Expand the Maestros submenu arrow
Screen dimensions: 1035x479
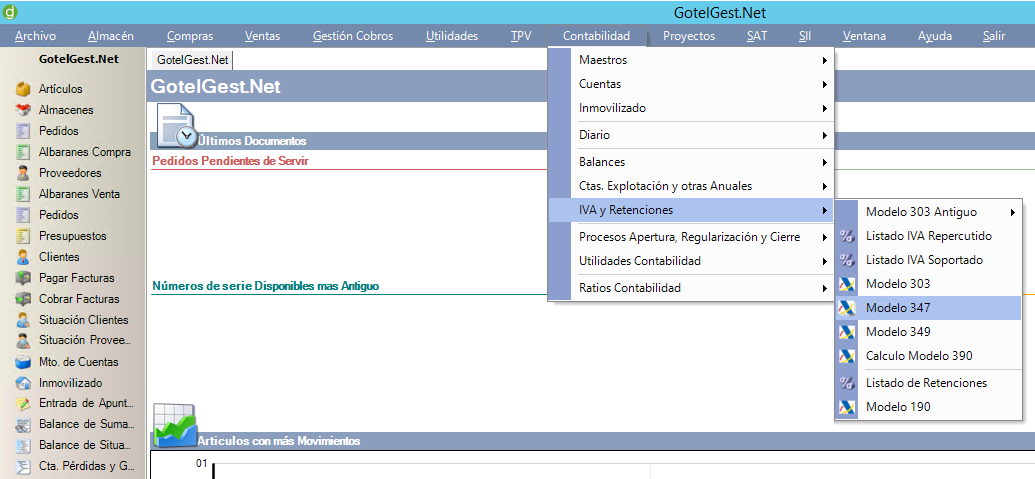coord(825,61)
